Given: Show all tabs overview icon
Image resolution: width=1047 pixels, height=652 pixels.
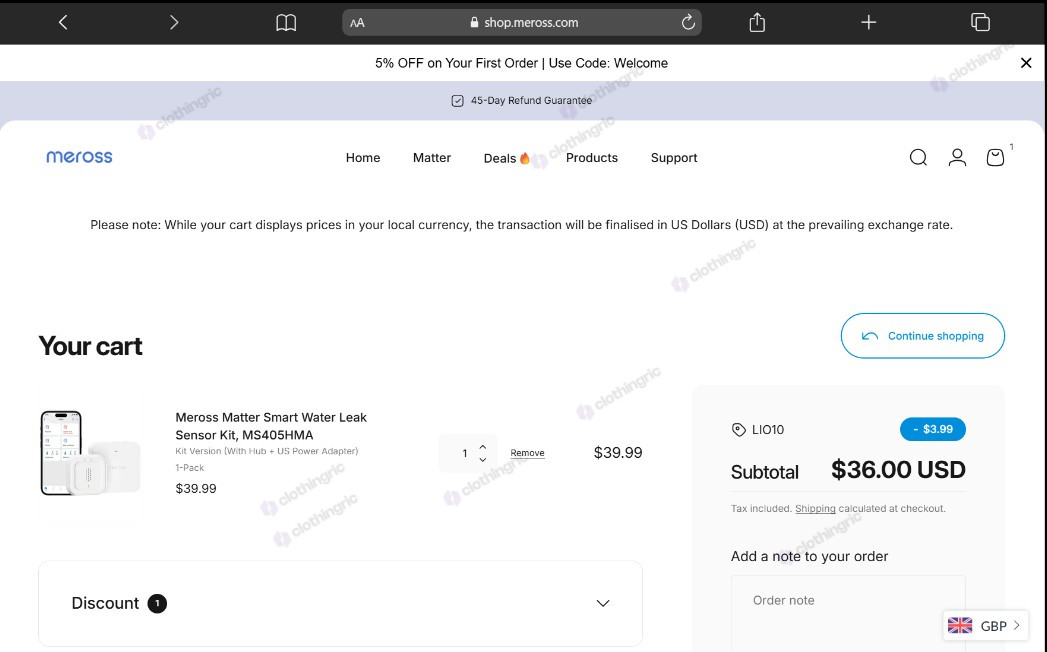Looking at the screenshot, I should click(980, 23).
